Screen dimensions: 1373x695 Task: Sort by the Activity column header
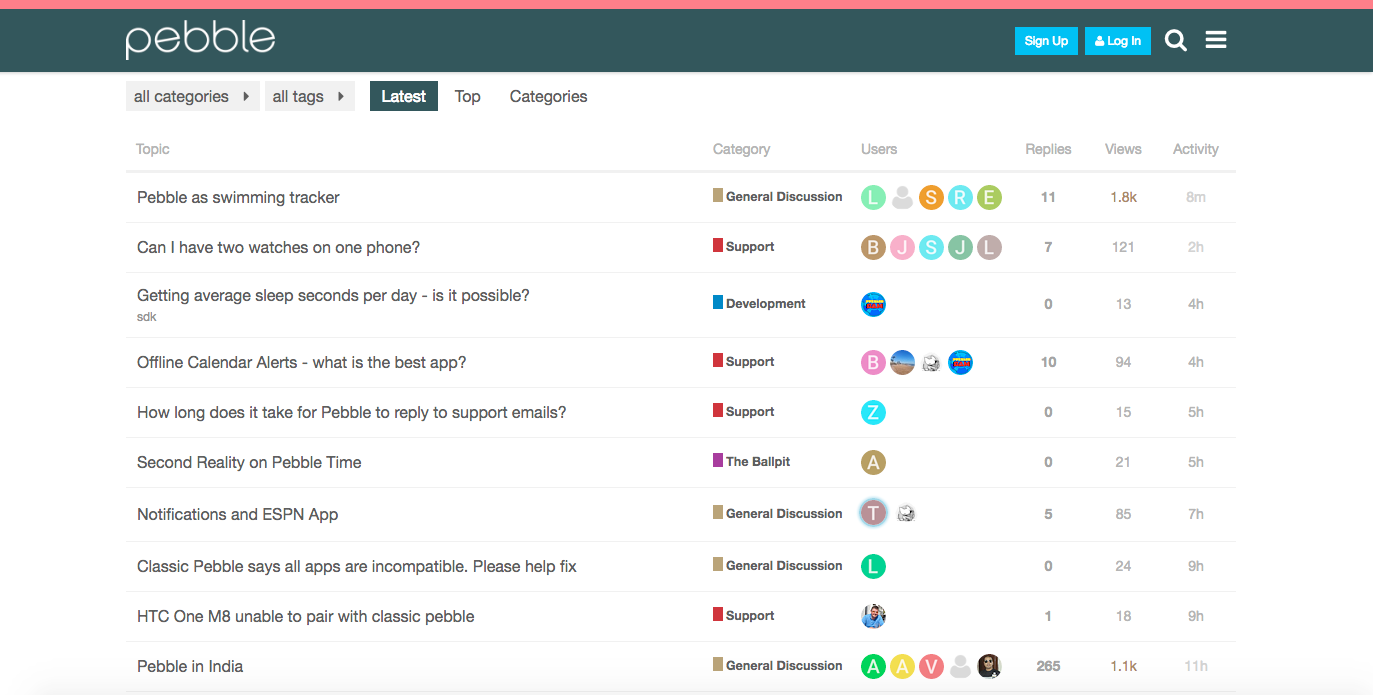pos(1196,149)
